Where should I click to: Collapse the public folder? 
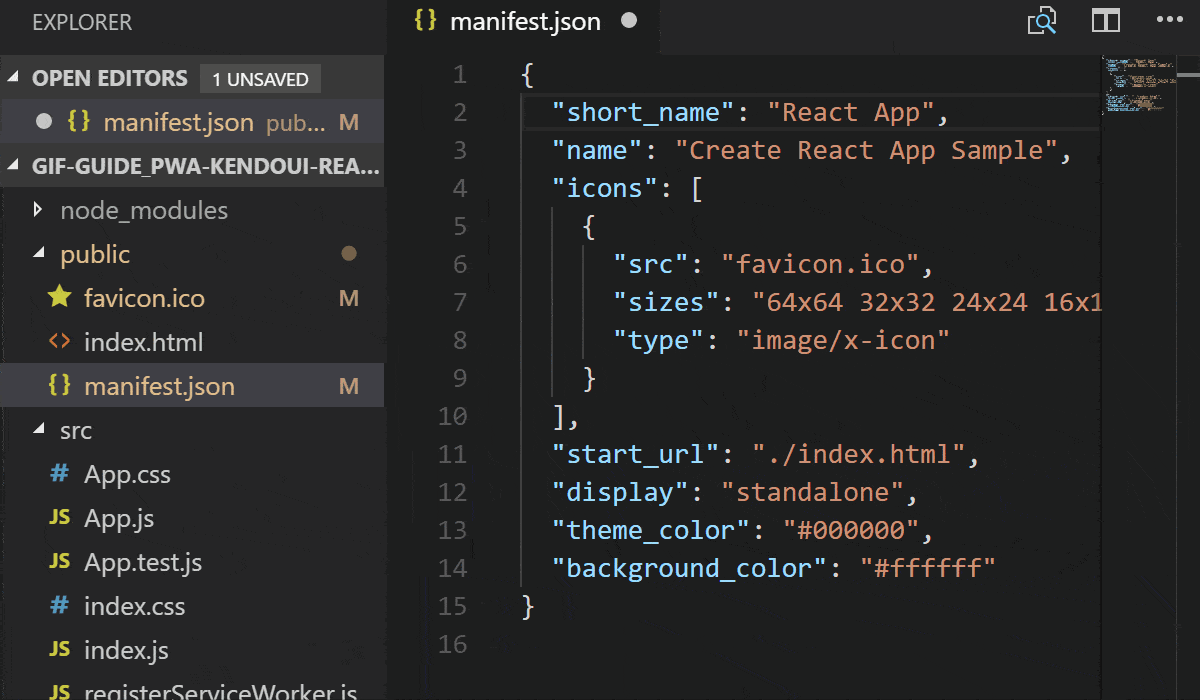[x=38, y=254]
